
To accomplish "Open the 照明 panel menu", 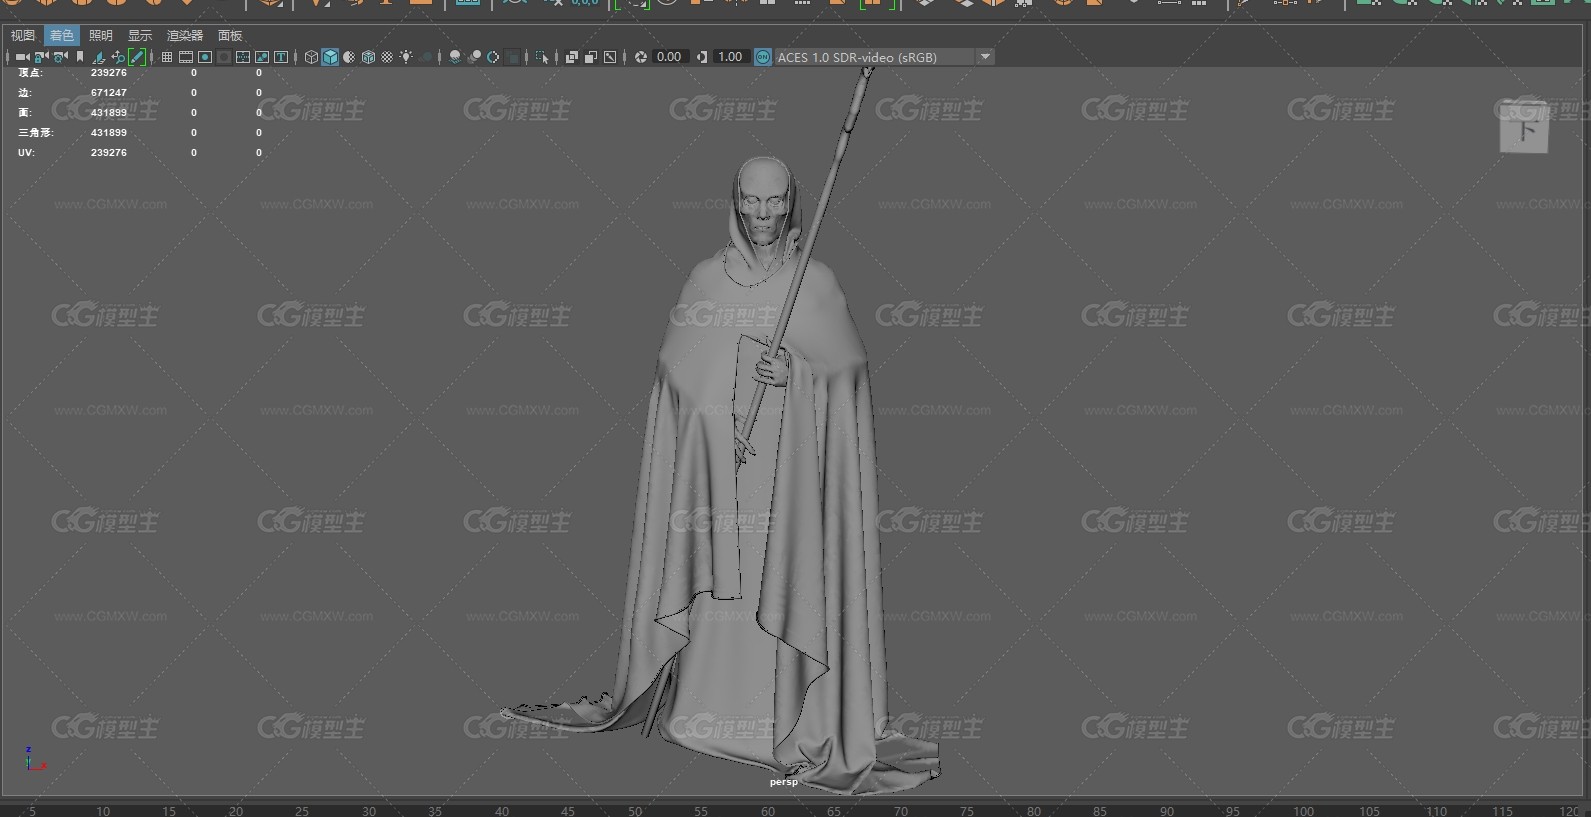I will tap(101, 35).
